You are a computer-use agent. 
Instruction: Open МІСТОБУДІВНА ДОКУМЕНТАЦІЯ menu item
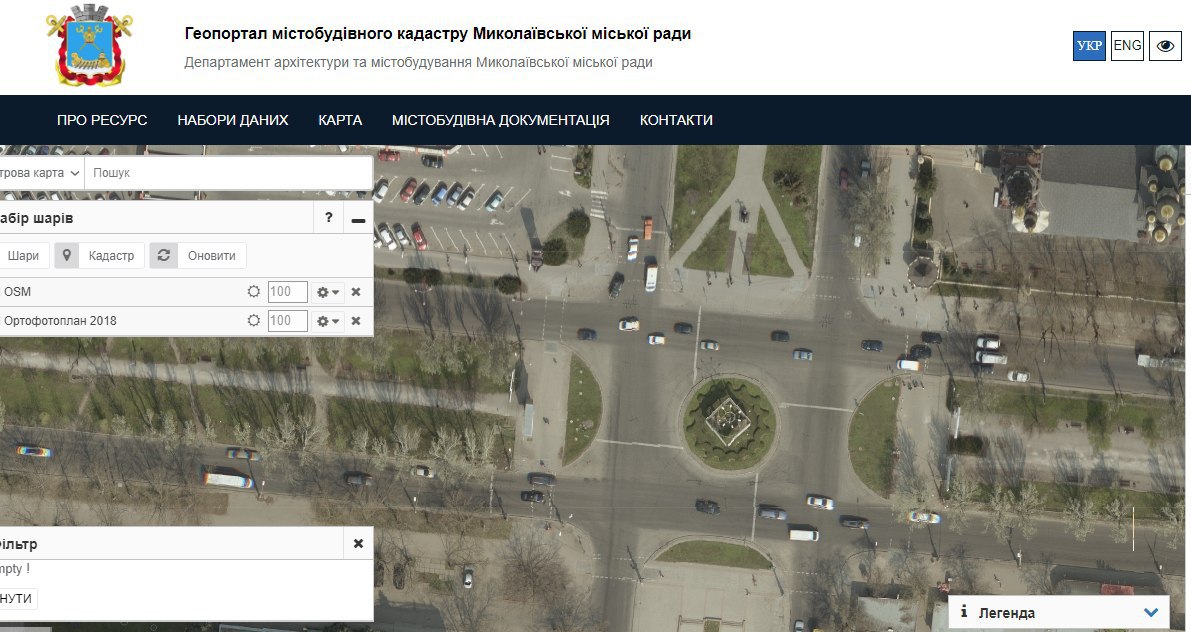(501, 120)
